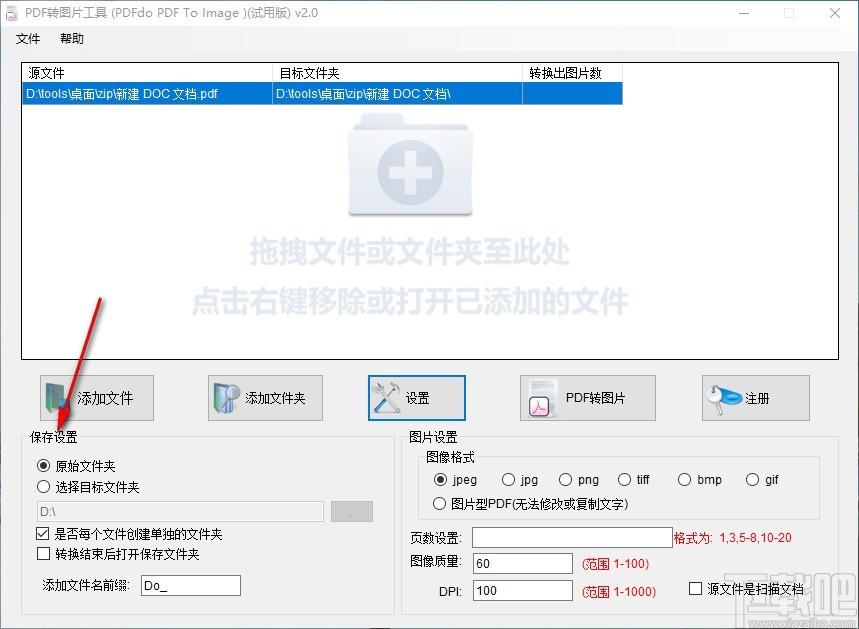The width and height of the screenshot is (859, 629).
Task: Click the 图像质量 field showing 60
Action: 523,563
